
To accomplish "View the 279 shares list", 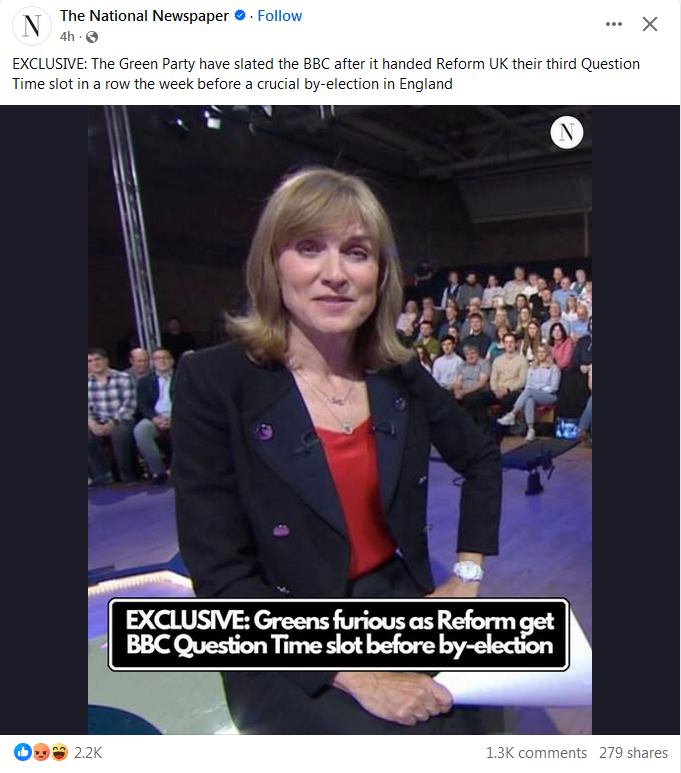I will click(x=633, y=753).
